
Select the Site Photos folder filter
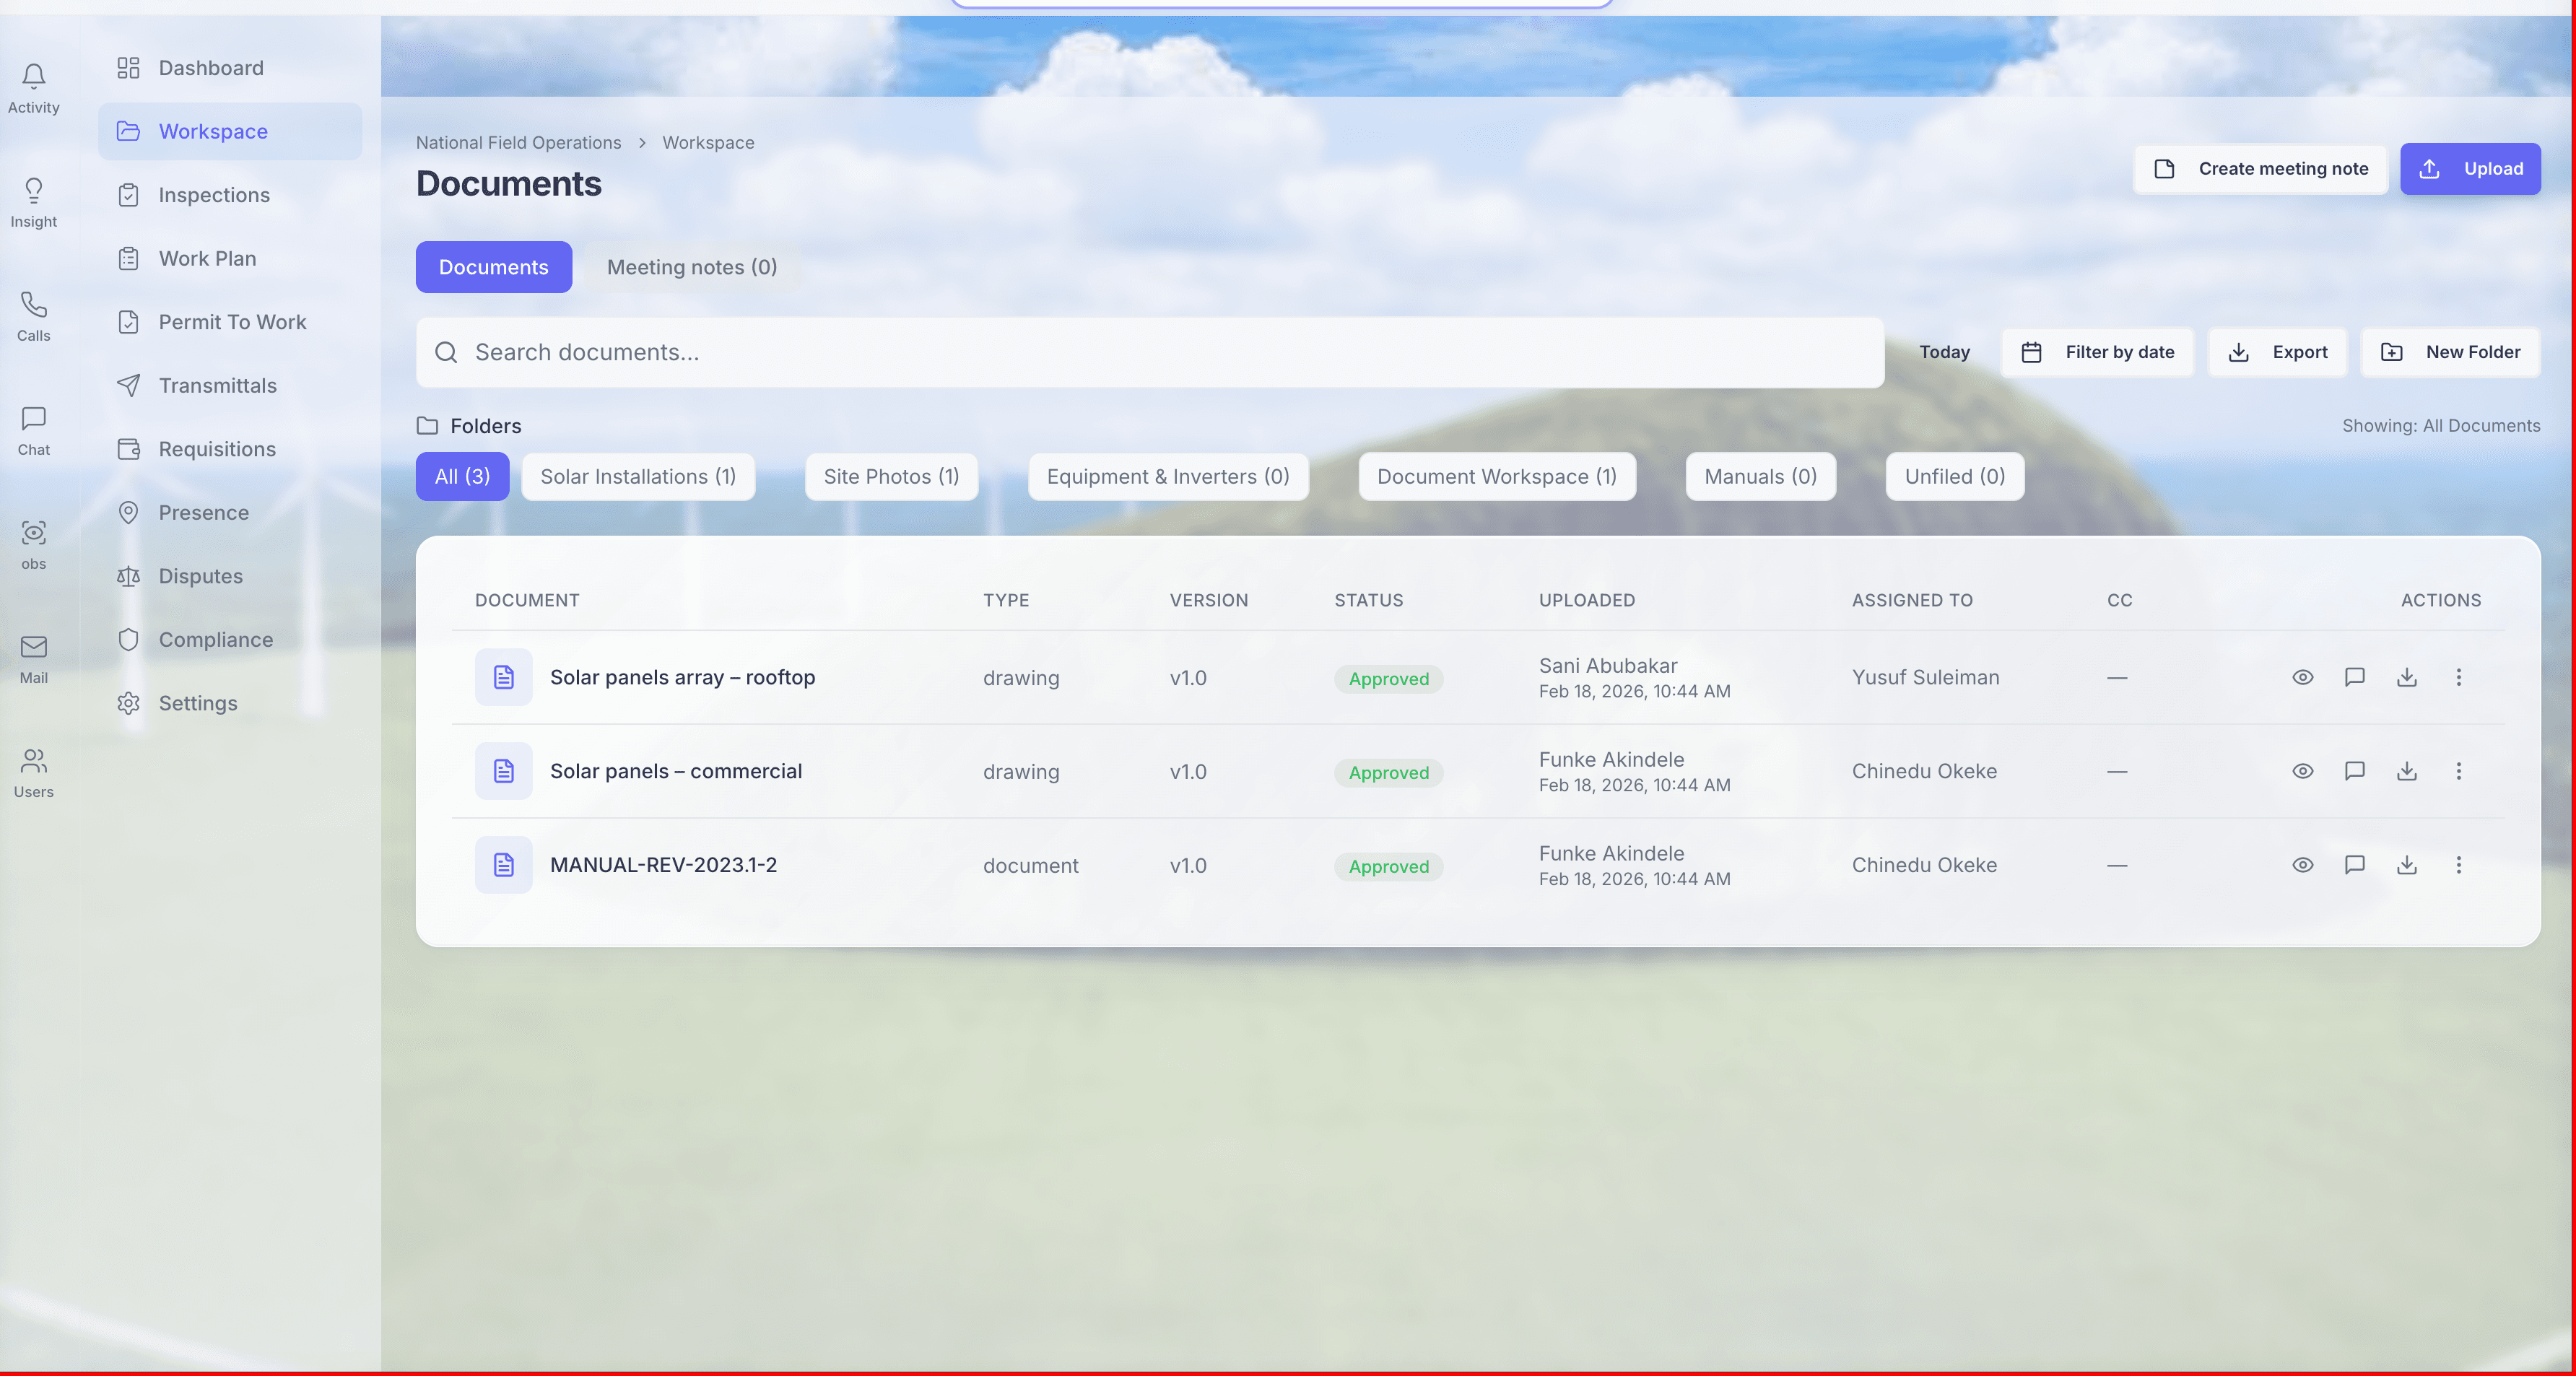coord(890,476)
